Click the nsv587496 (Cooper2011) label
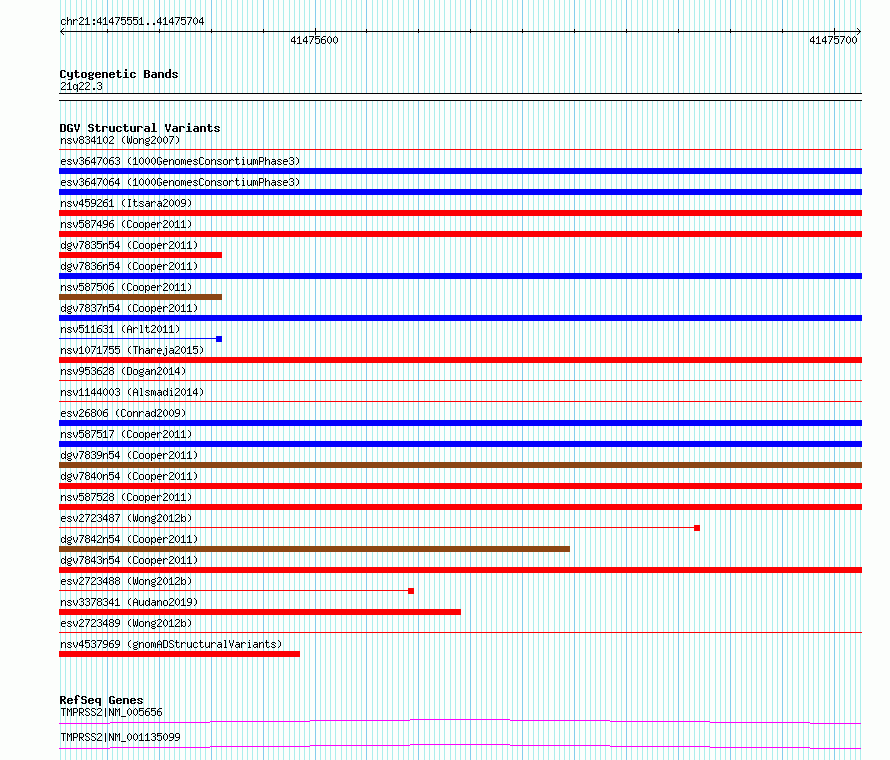The width and height of the screenshot is (890, 760). click(x=126, y=224)
